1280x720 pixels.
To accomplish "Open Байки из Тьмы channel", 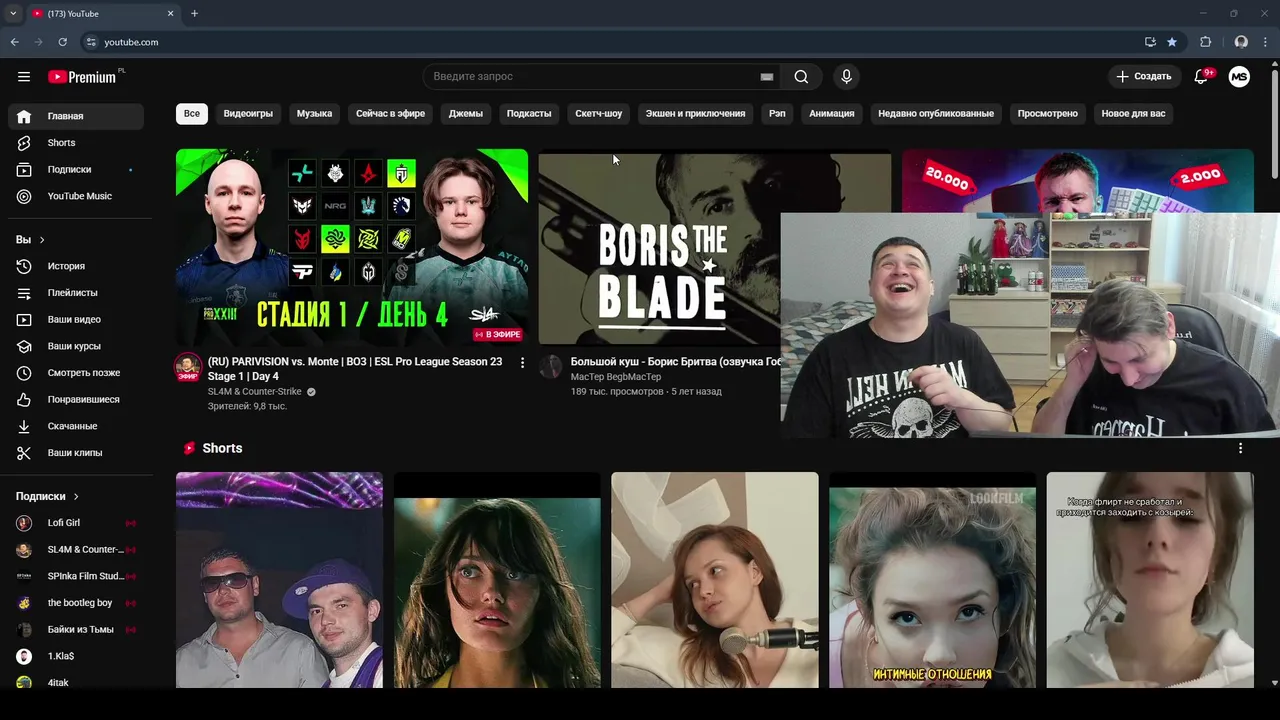I will point(76,630).
